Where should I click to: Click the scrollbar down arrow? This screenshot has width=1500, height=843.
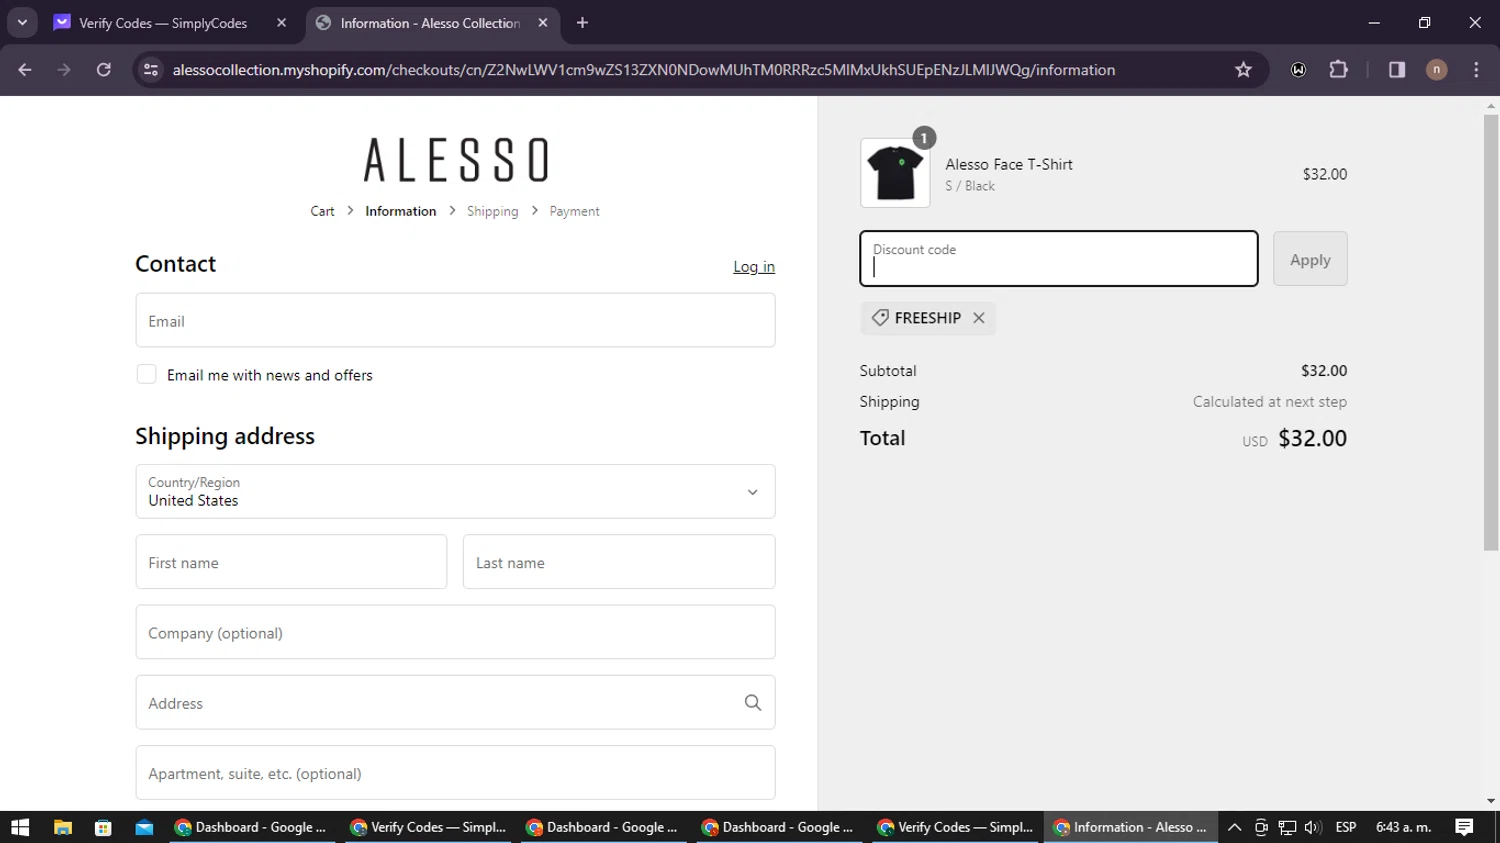point(1491,801)
